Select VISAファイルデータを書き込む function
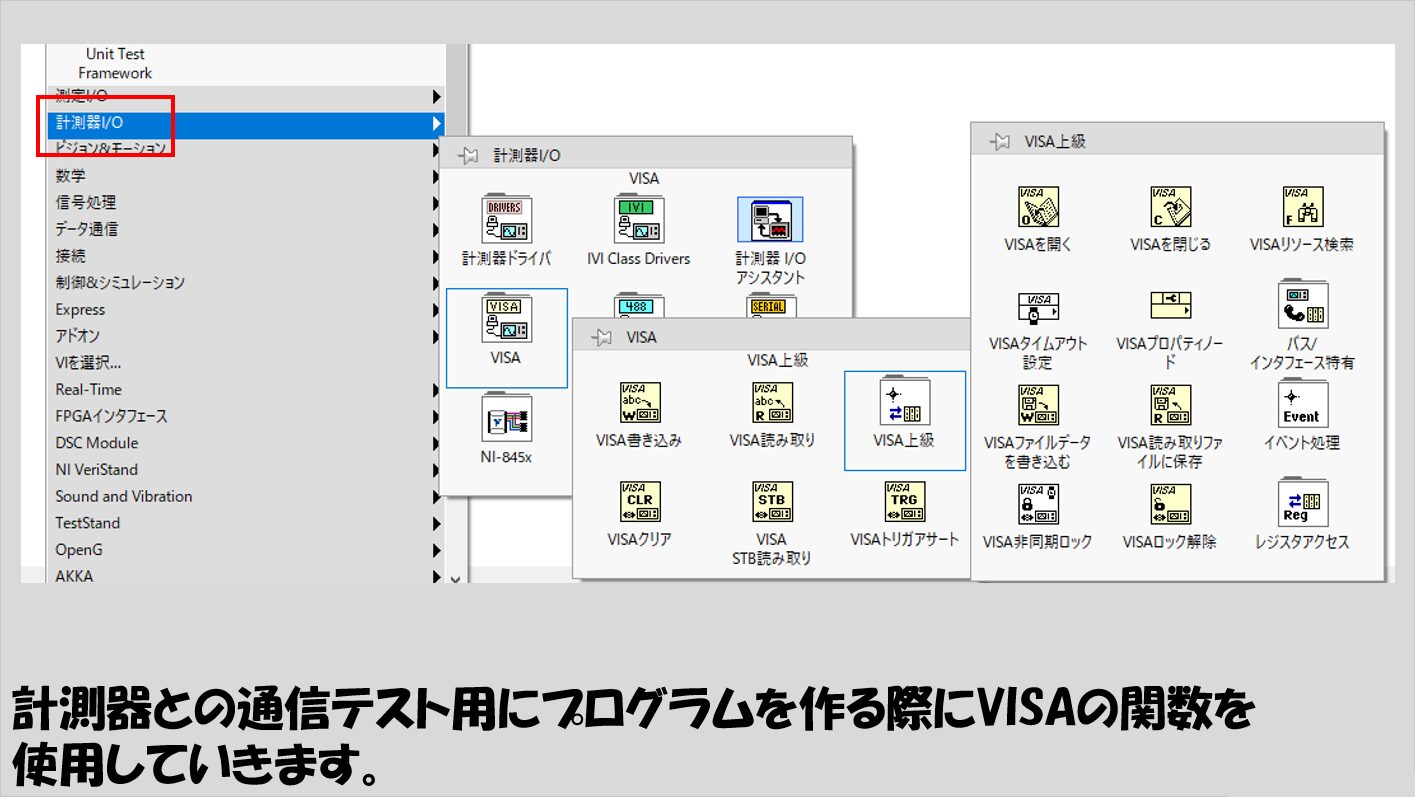 [x=1038, y=405]
